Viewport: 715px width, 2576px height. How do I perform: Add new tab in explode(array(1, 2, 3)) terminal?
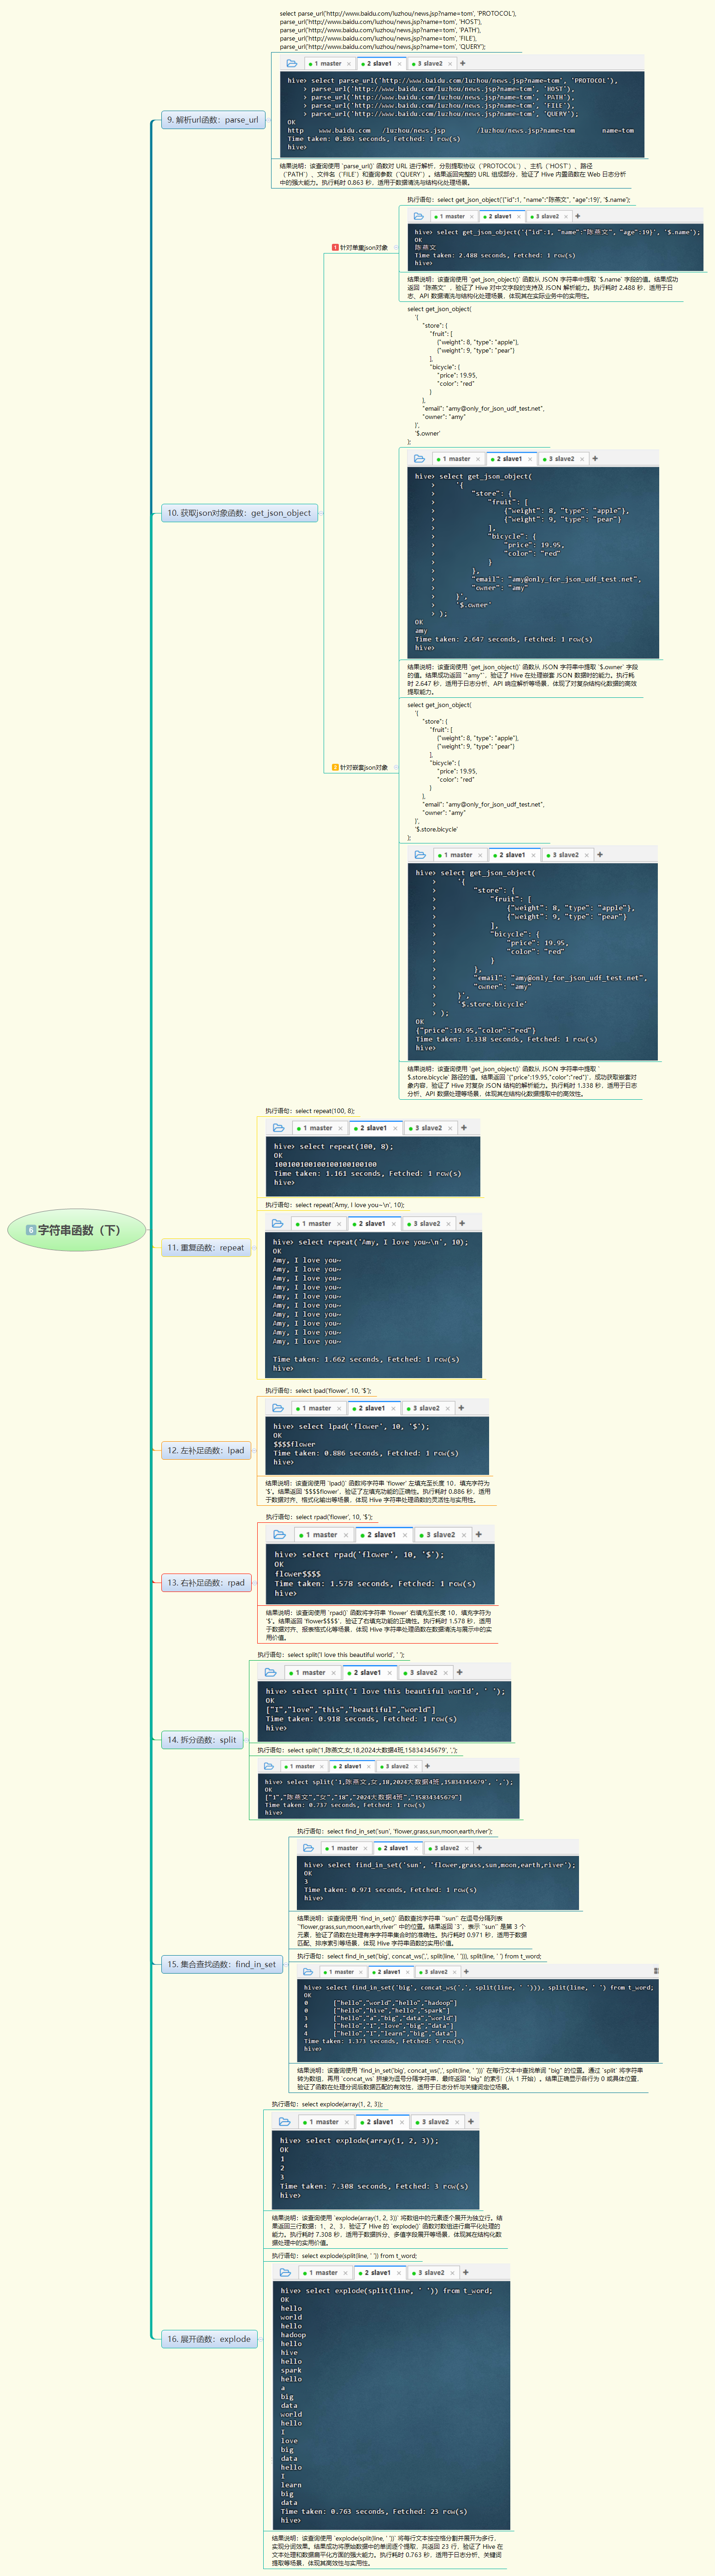click(x=471, y=2121)
